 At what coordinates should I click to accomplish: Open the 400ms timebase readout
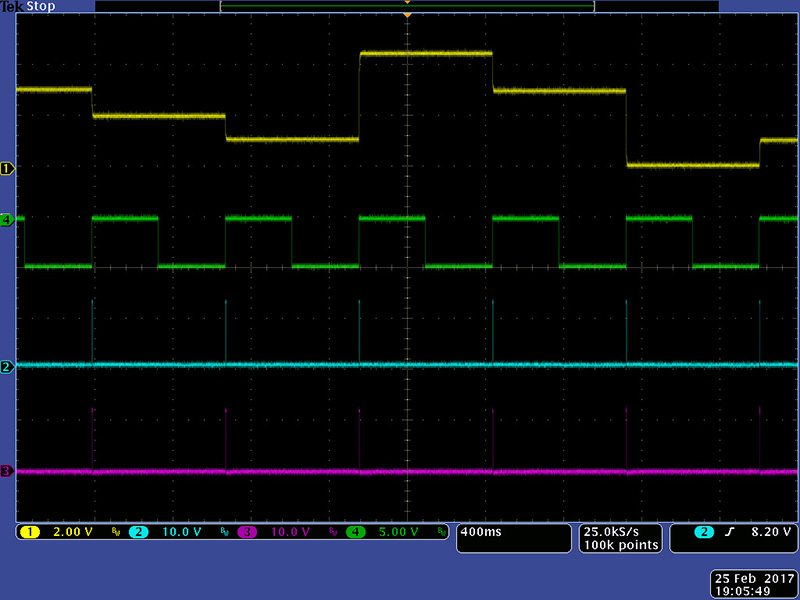pos(479,532)
